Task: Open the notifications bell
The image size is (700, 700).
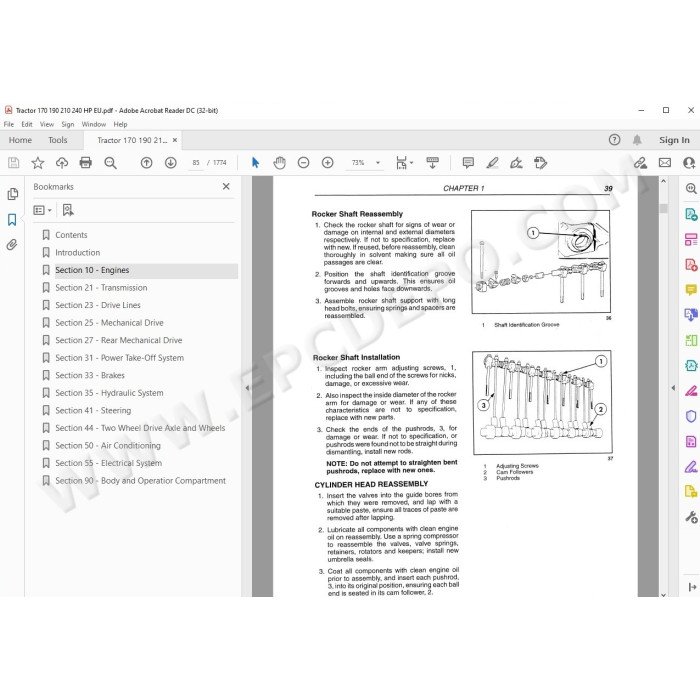Action: coord(637,140)
